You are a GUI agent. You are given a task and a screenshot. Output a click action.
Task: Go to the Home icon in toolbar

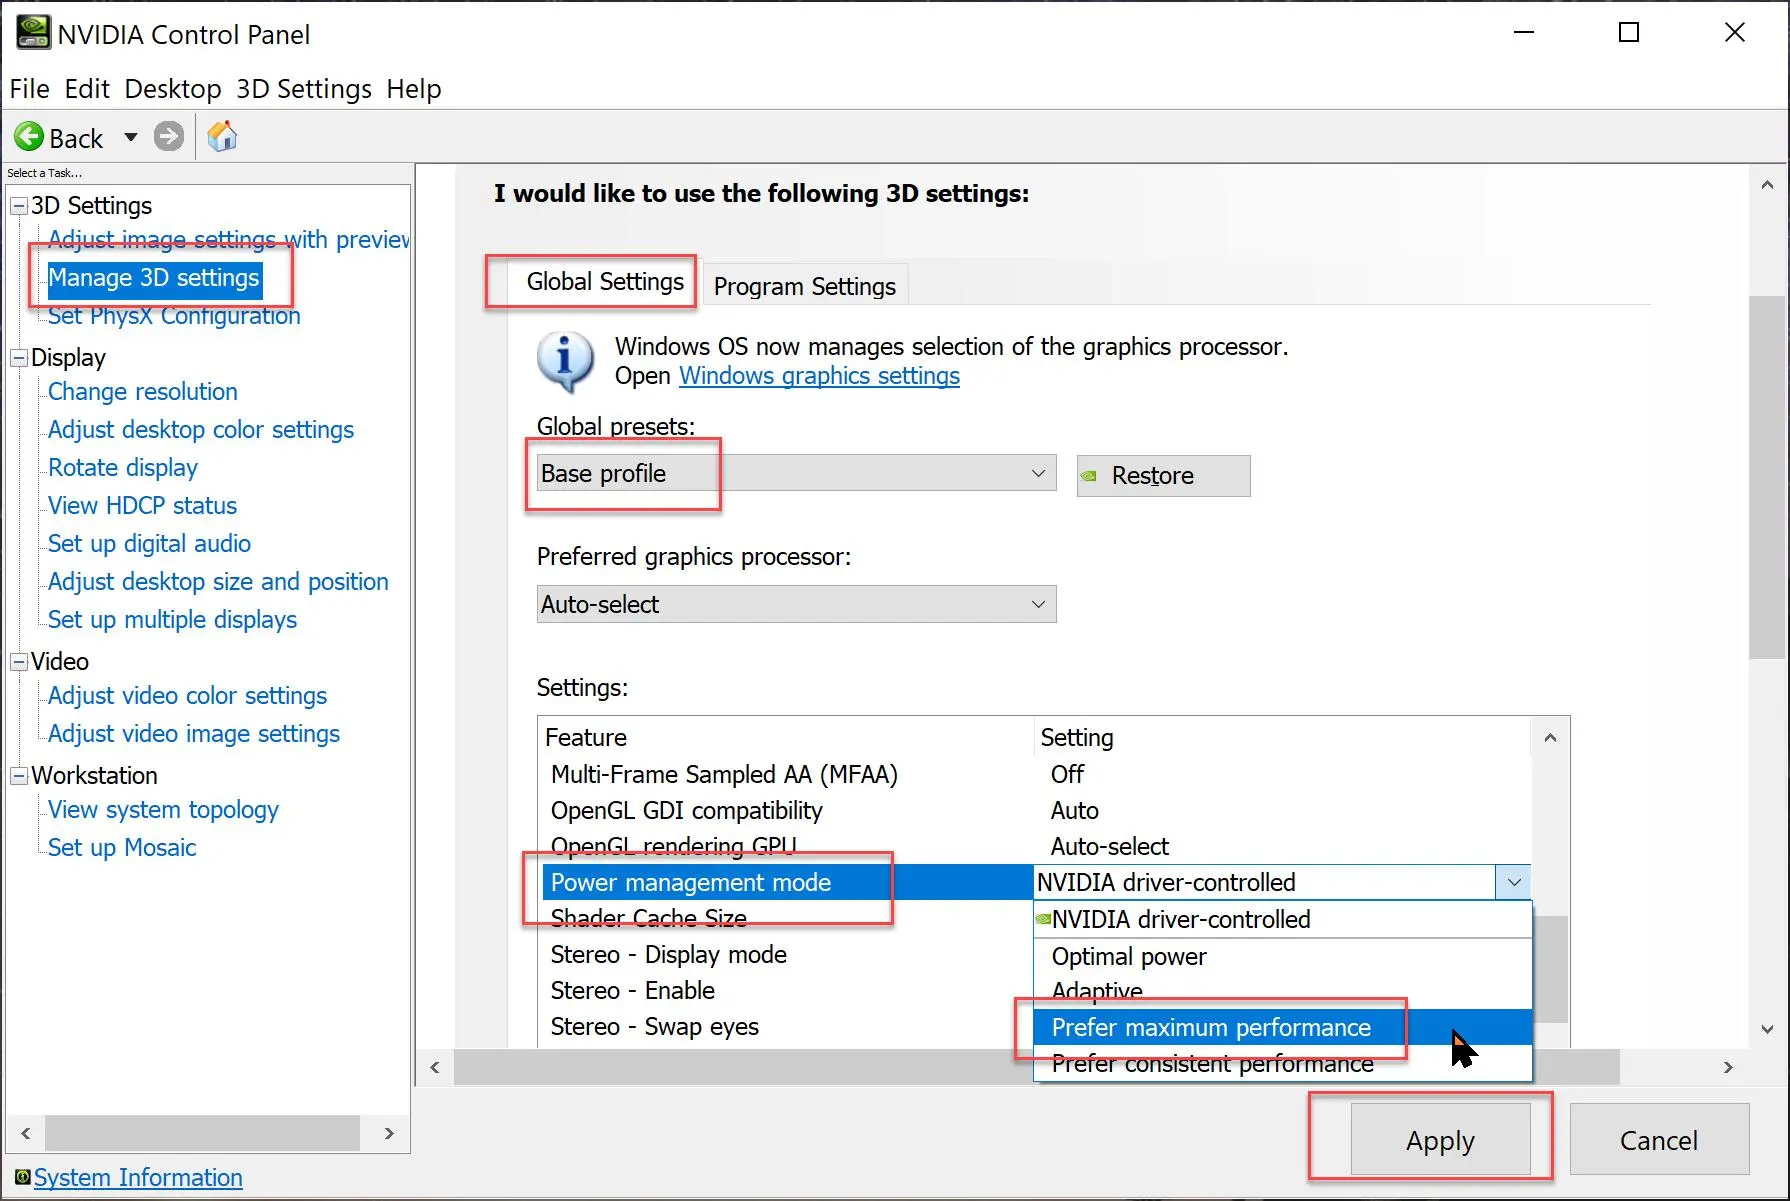pyautogui.click(x=222, y=136)
